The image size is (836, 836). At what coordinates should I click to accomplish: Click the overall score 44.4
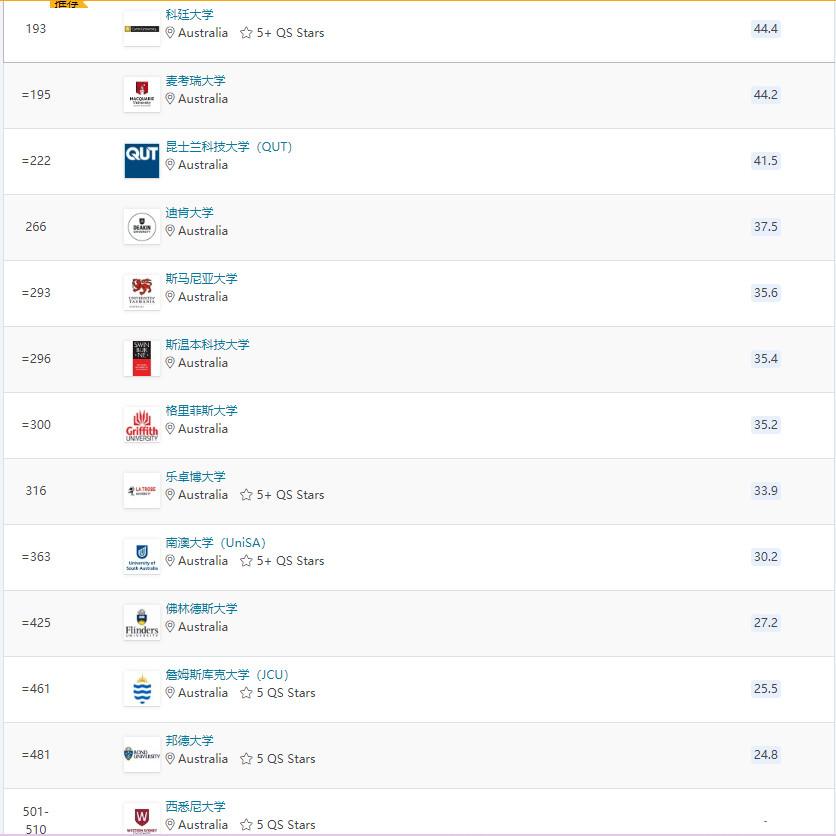pos(766,29)
